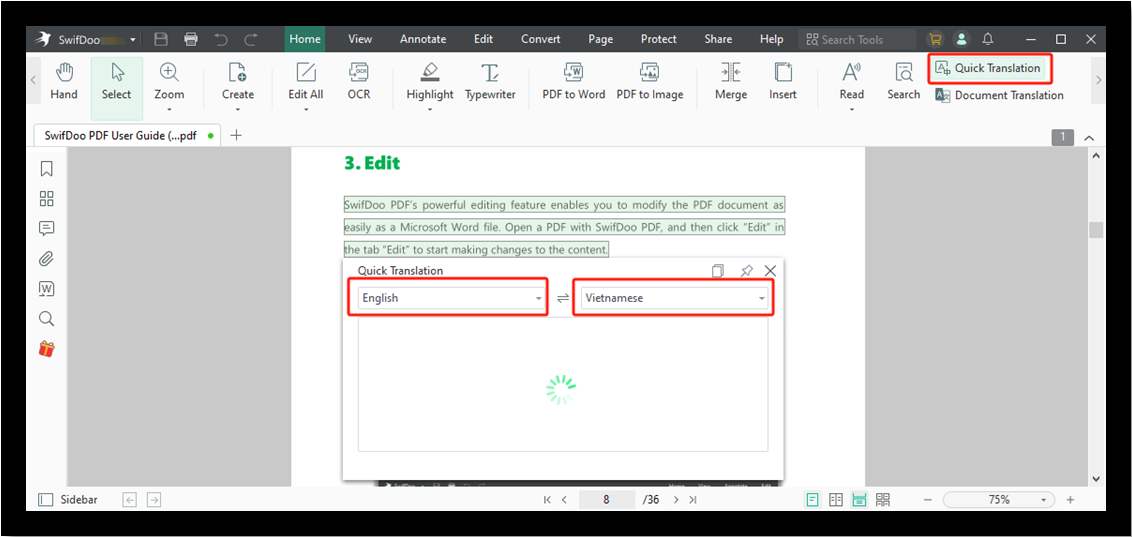1132x537 pixels.
Task: Click the Document Translation button
Action: pyautogui.click(x=999, y=95)
